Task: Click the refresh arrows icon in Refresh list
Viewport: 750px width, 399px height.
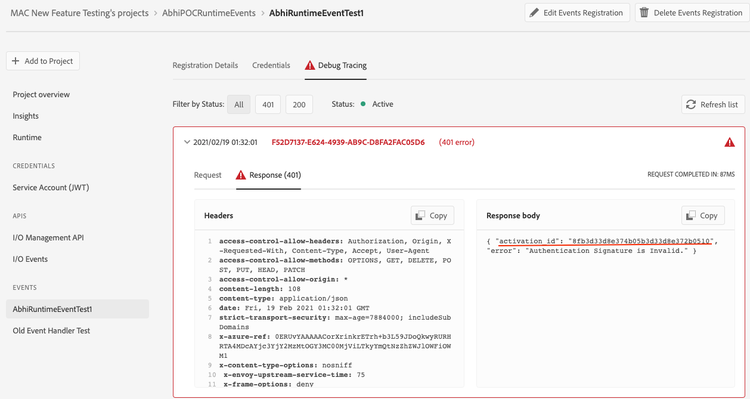Action: tap(691, 104)
